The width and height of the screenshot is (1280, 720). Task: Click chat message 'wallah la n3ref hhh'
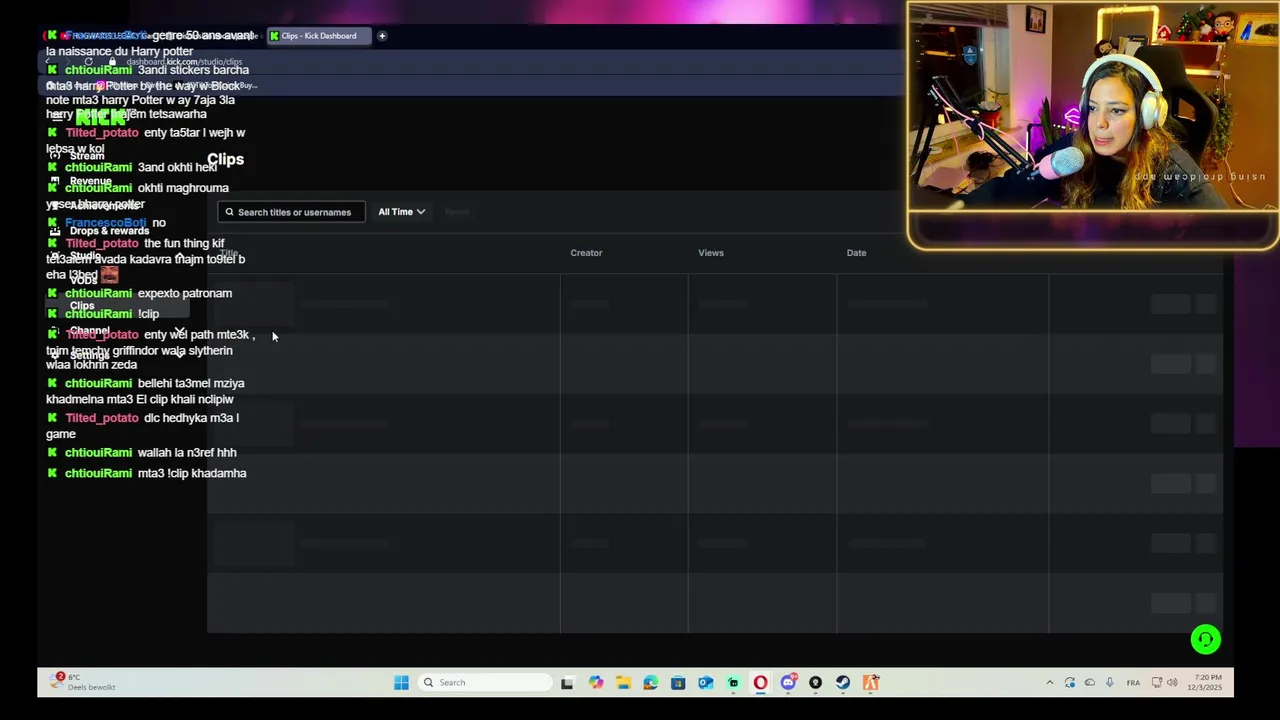(x=187, y=452)
